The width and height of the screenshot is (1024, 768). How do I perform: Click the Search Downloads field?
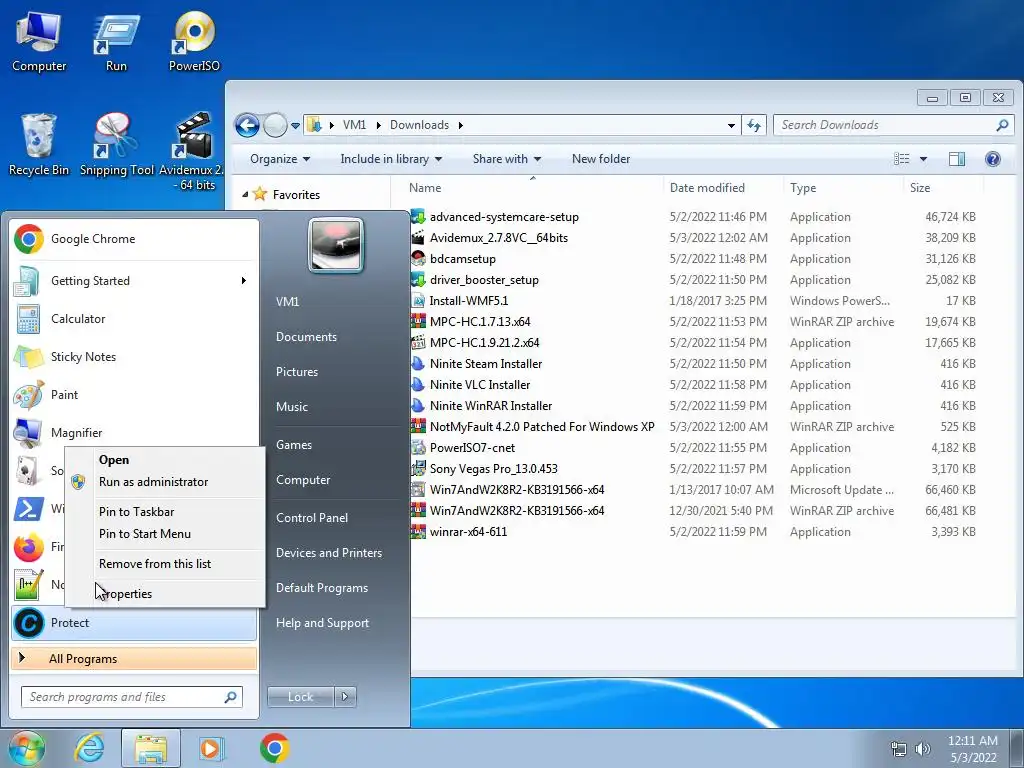pos(894,125)
